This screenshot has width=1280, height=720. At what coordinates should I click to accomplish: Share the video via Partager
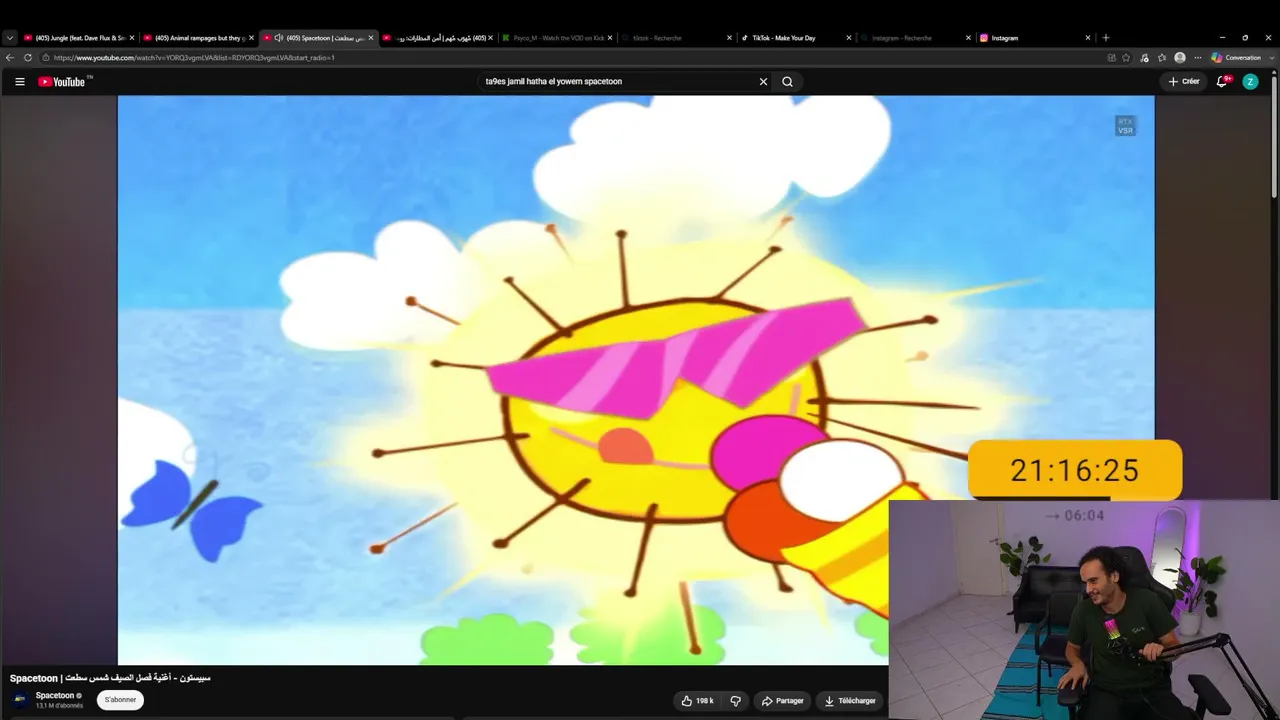tap(782, 701)
